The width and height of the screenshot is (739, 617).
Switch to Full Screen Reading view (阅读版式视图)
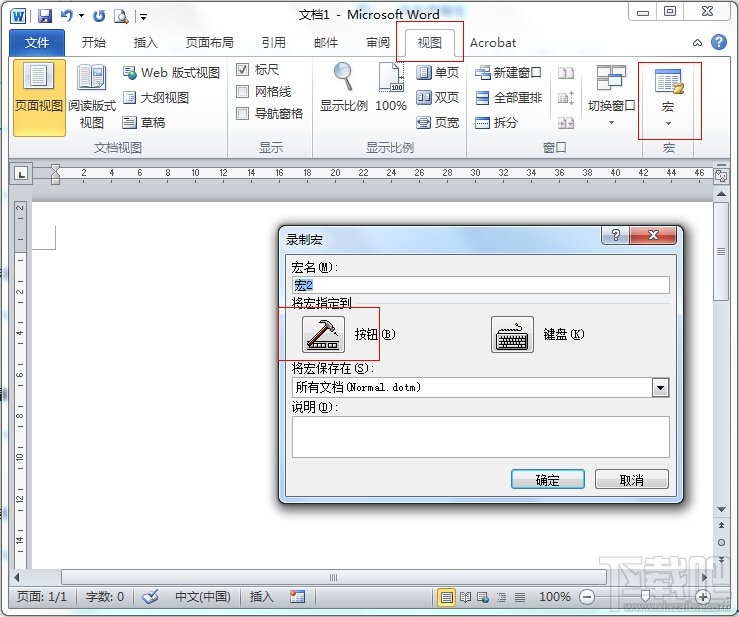(91, 97)
